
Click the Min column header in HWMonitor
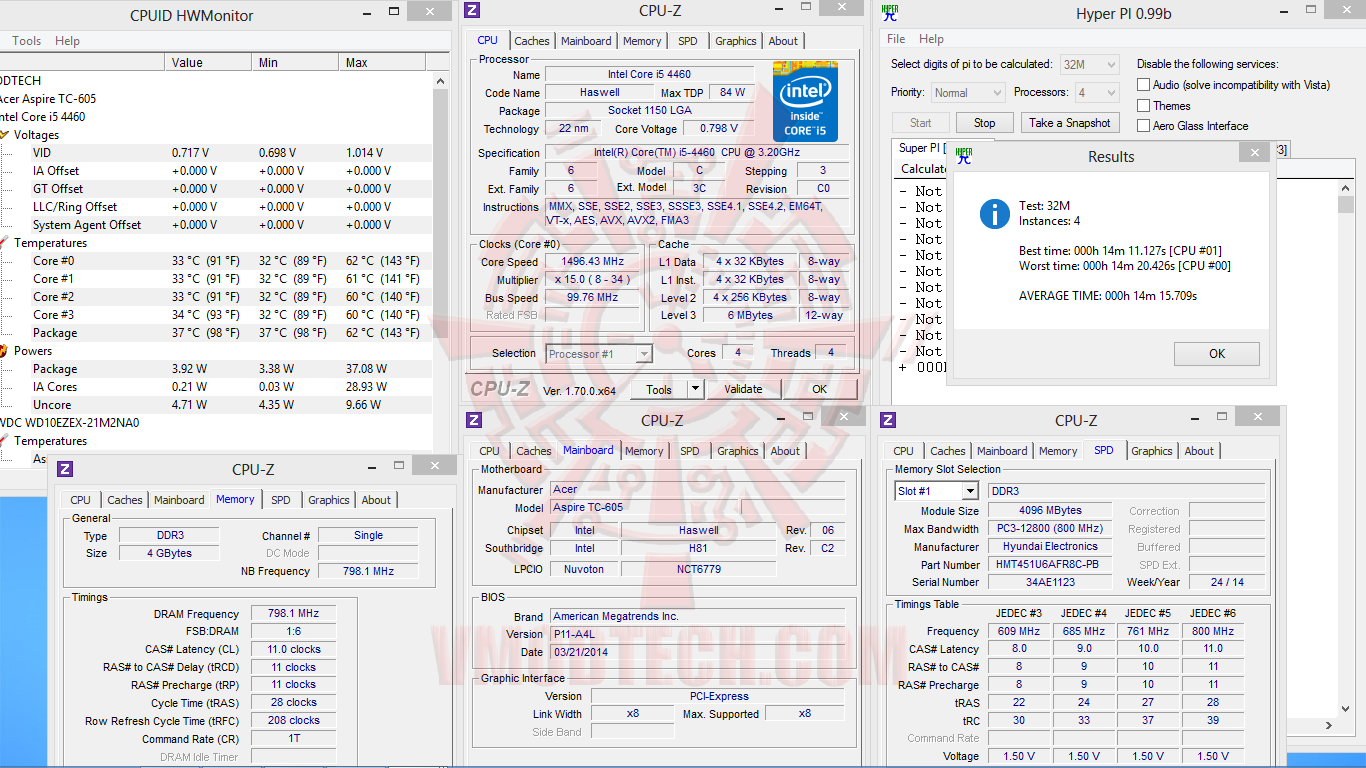[x=296, y=62]
